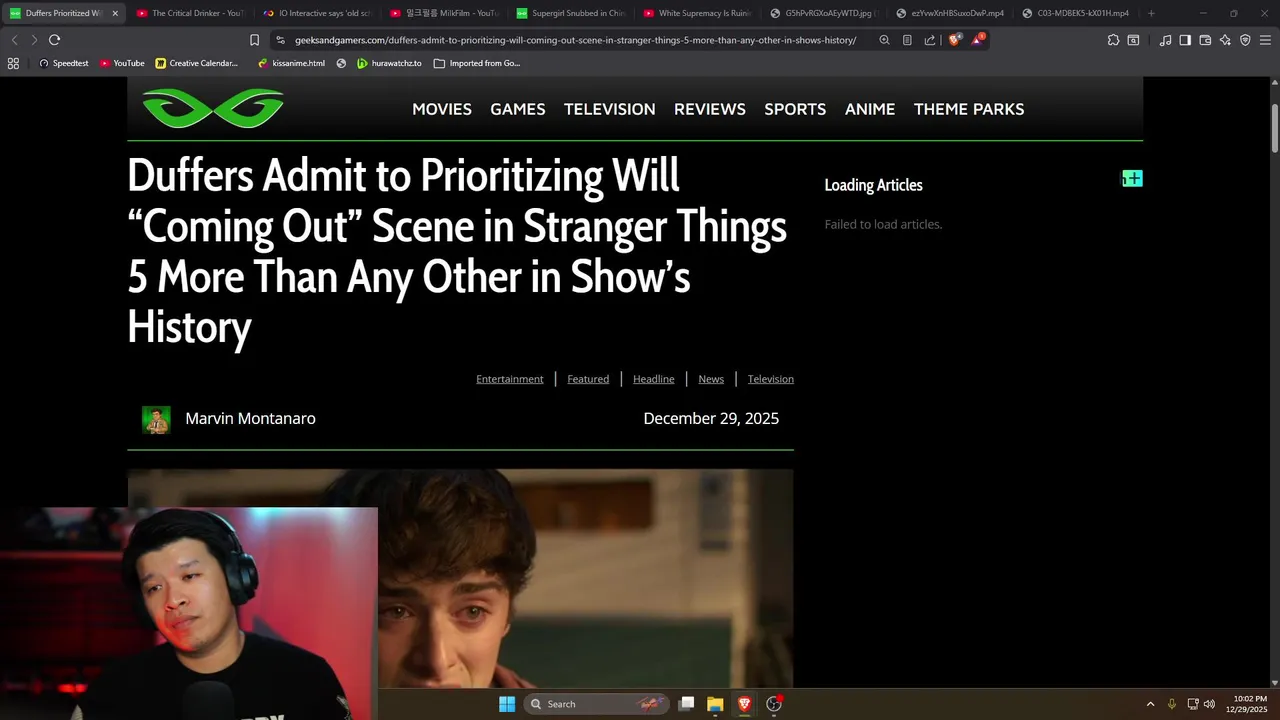
Task: Go back with the browser back arrow
Action: tap(14, 40)
